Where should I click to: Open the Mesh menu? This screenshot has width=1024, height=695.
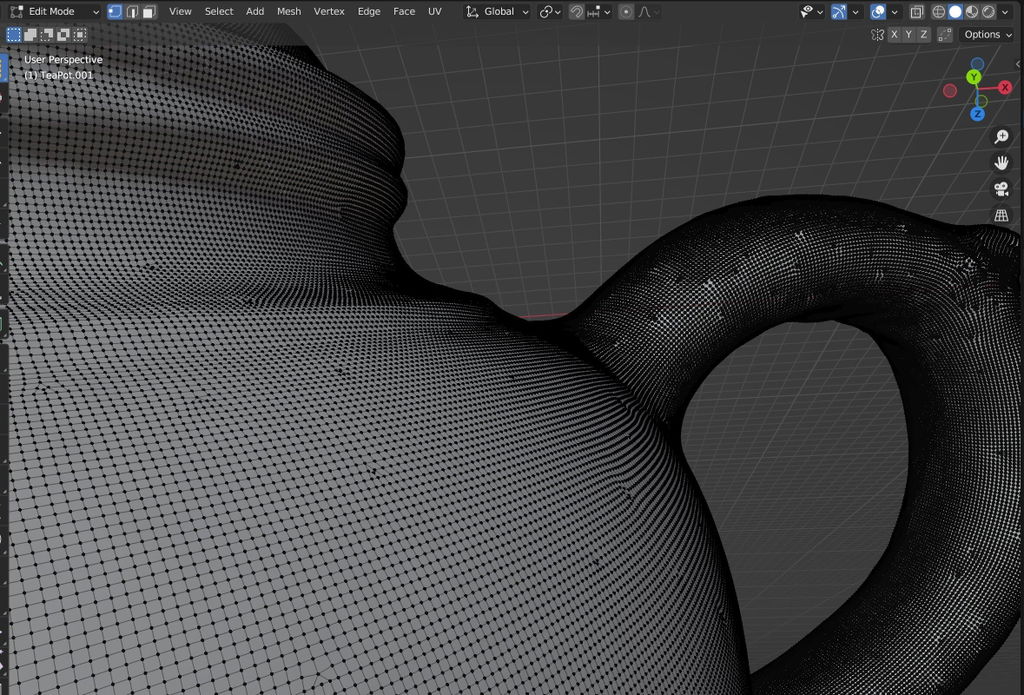289,11
